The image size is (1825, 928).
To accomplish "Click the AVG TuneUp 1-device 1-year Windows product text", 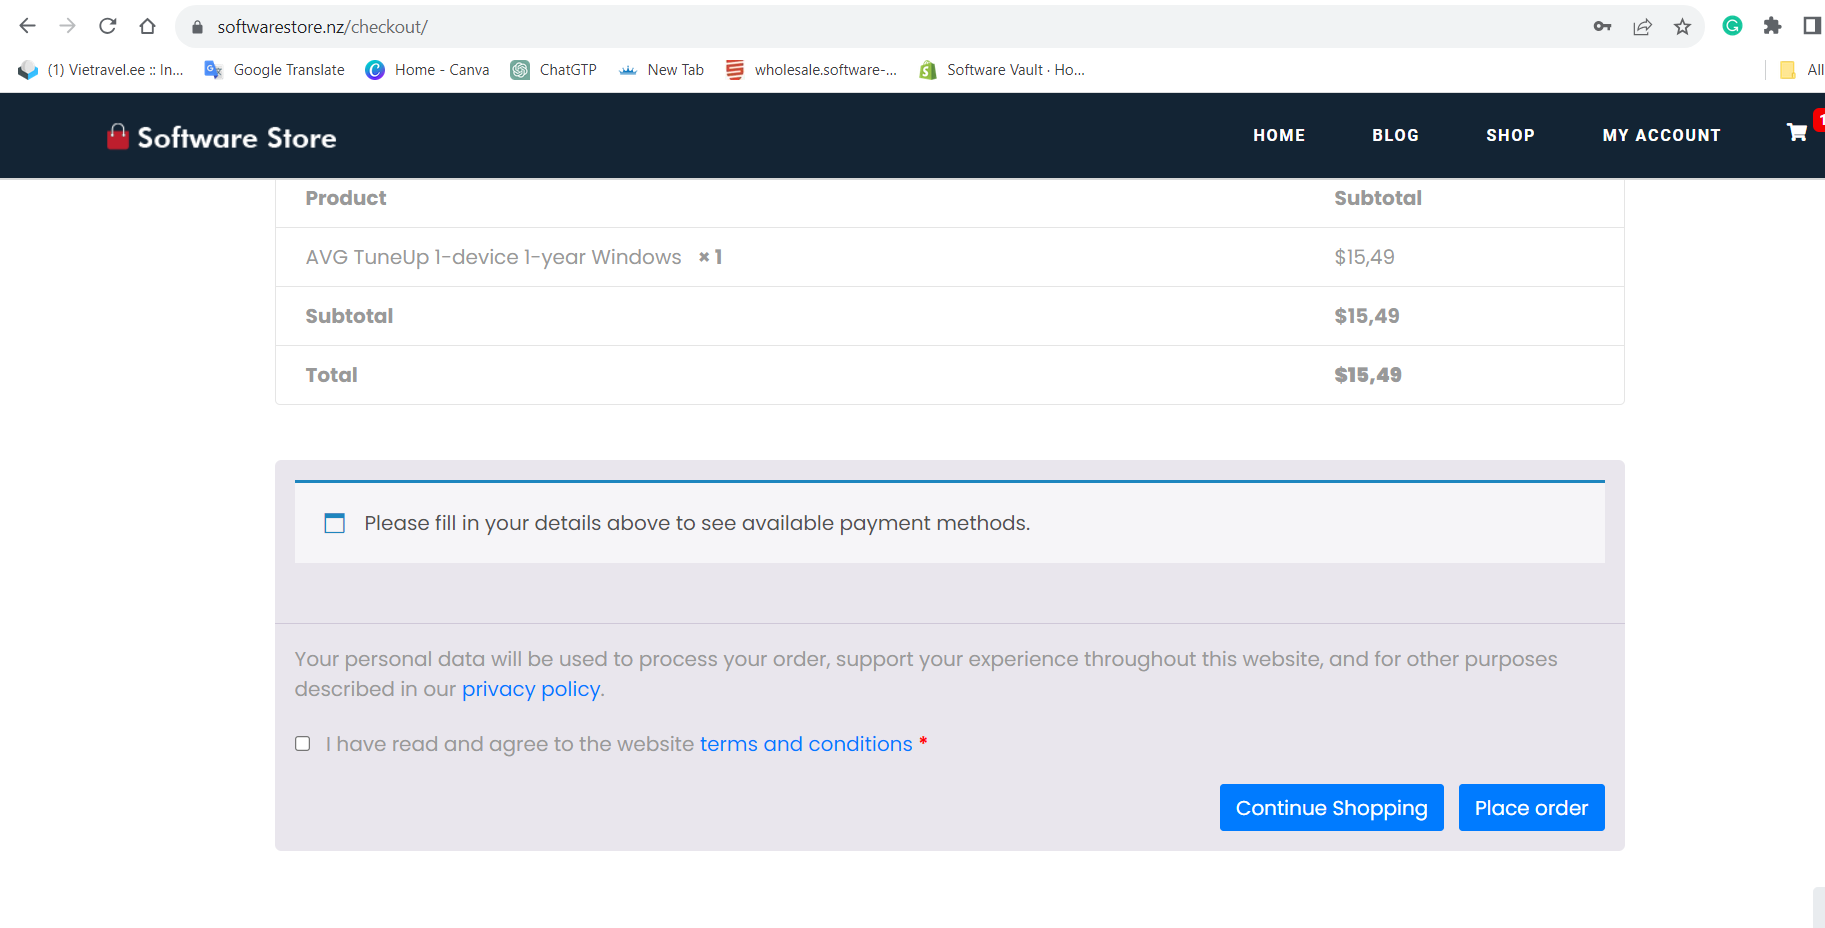I will click(493, 257).
